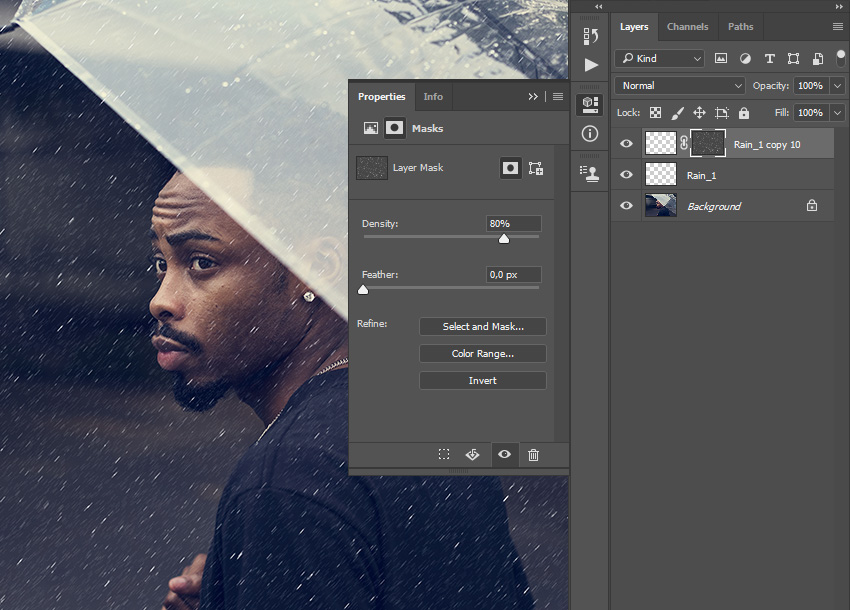Click the mask link chain icon

click(x=684, y=144)
